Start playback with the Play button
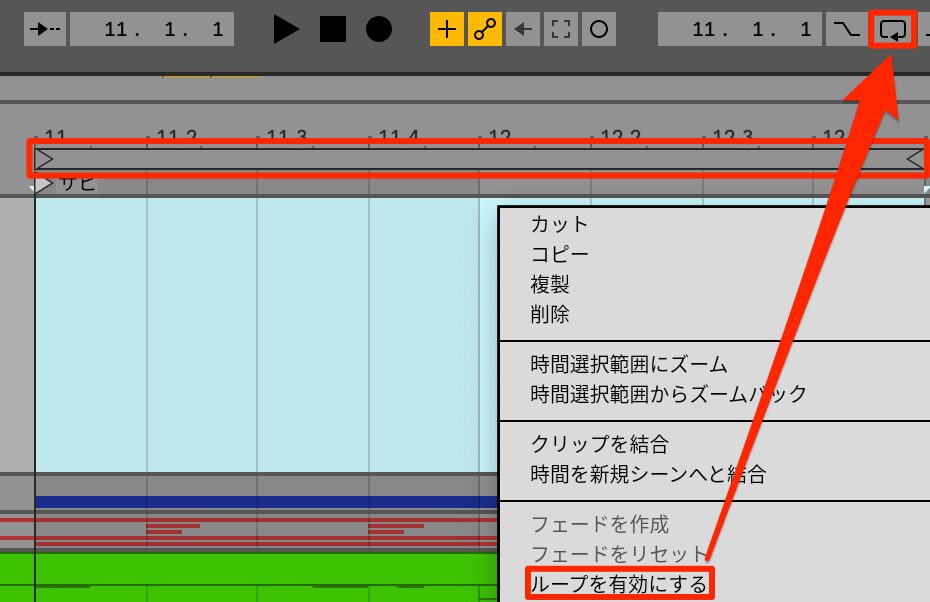 [286, 29]
